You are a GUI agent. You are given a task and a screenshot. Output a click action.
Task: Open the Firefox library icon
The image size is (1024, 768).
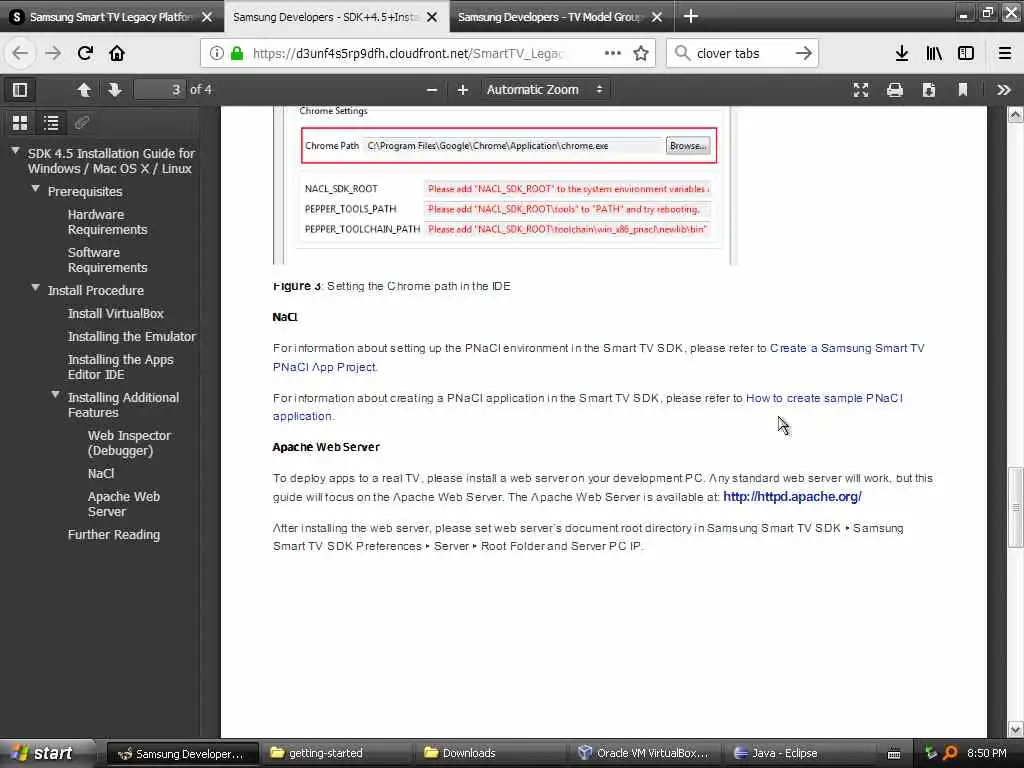tap(934, 53)
